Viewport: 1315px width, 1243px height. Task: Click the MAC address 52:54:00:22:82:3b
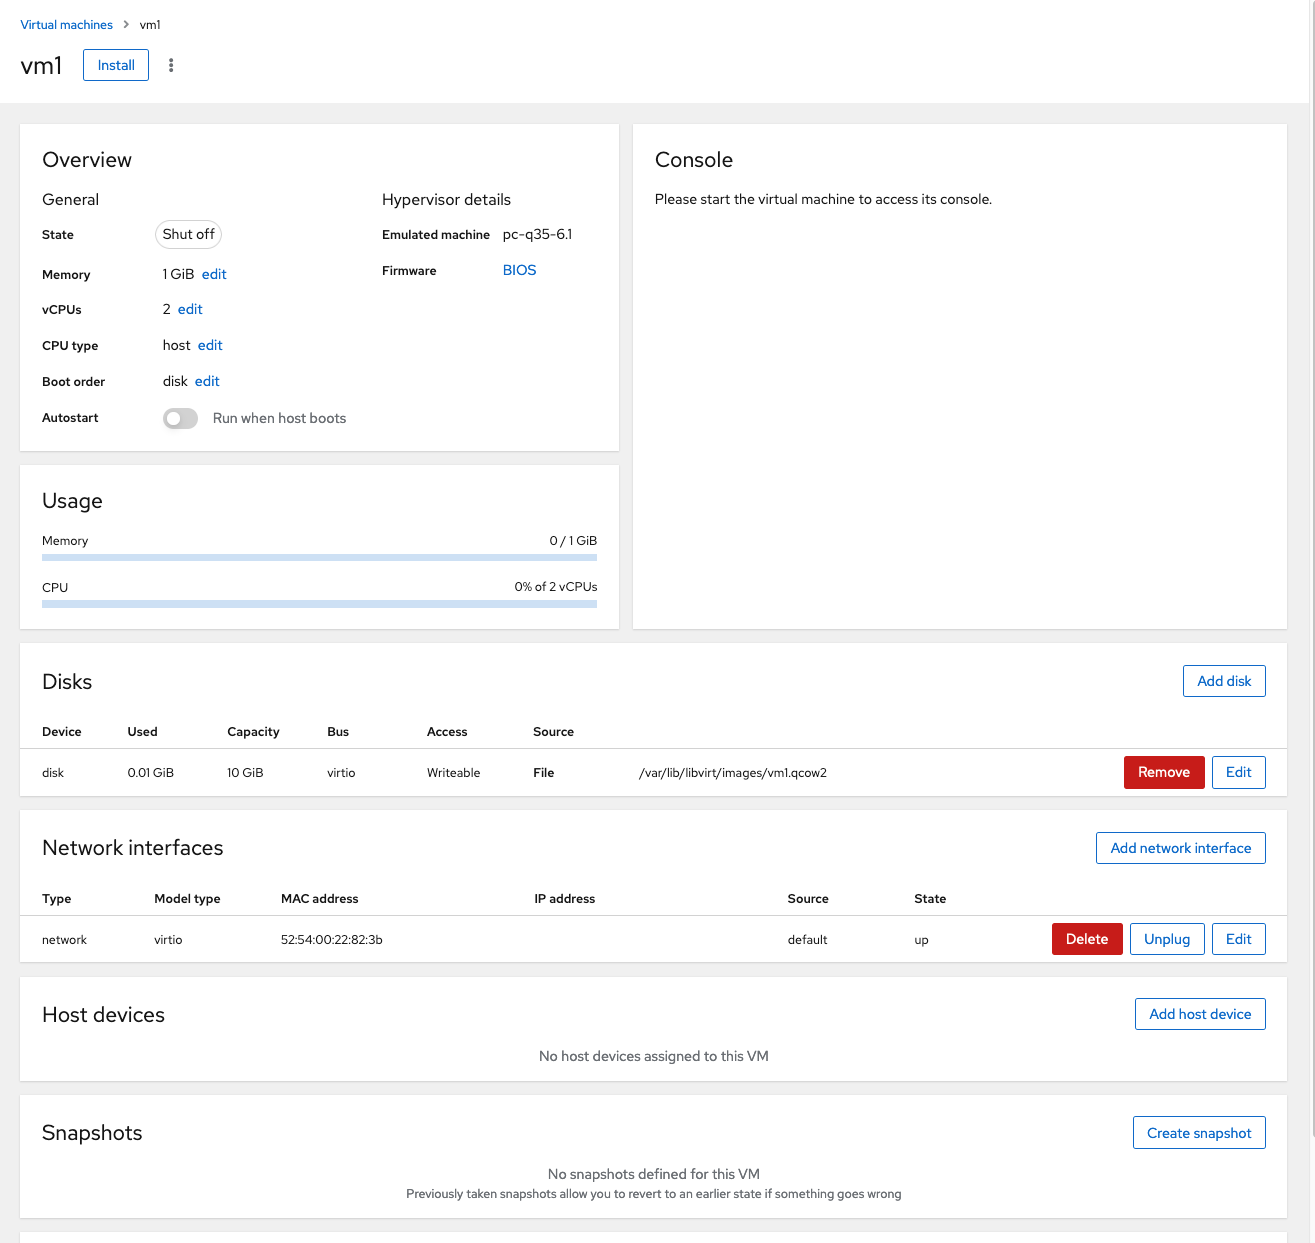coord(332,940)
